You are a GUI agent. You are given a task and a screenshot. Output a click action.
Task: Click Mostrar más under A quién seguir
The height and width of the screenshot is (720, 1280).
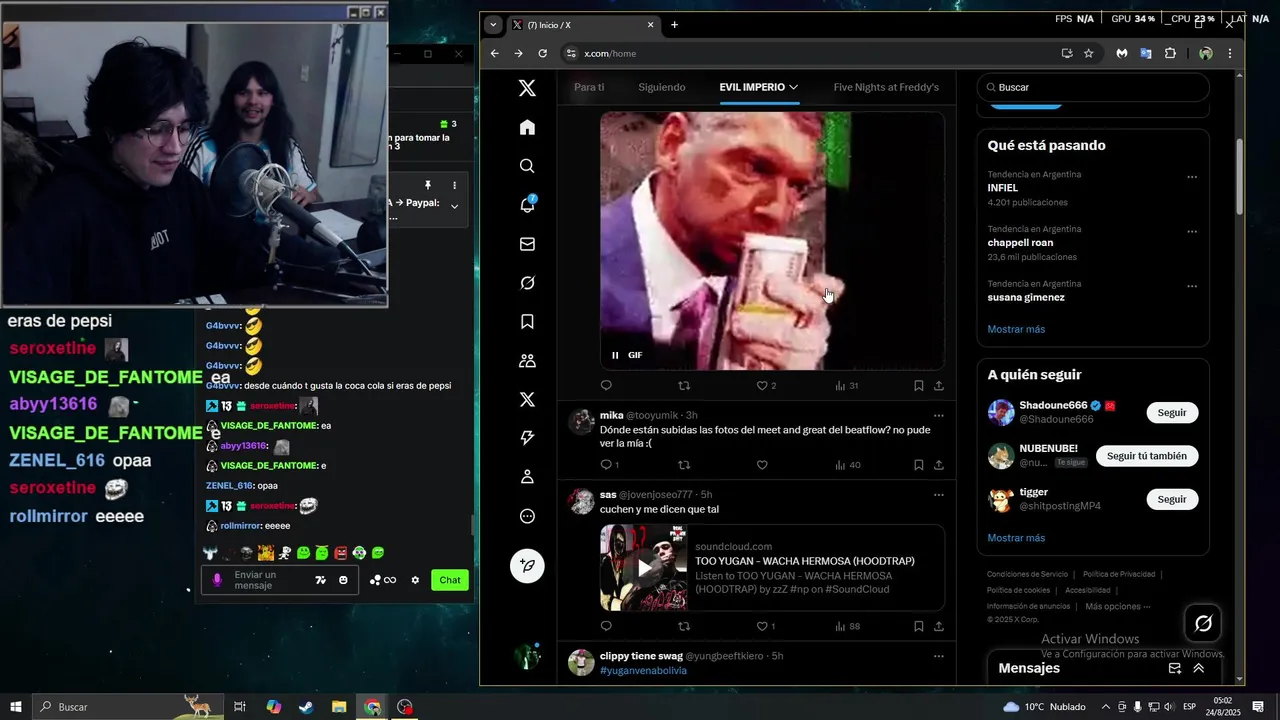click(x=1016, y=538)
